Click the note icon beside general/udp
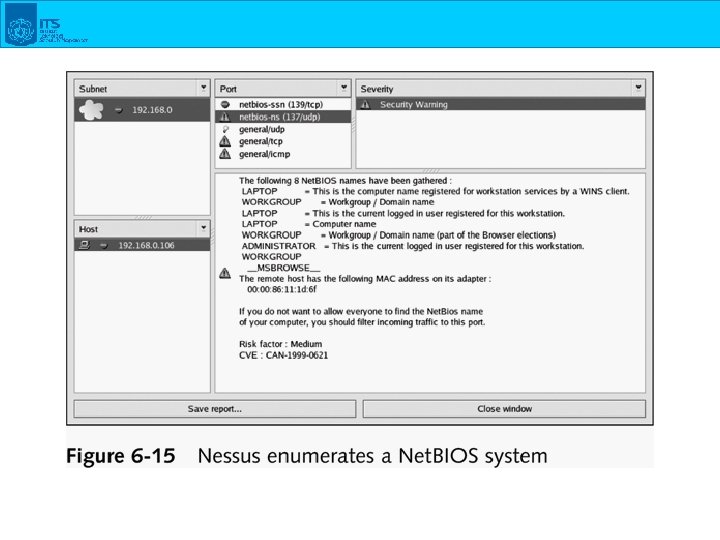This screenshot has height=540, width=720. [225, 129]
